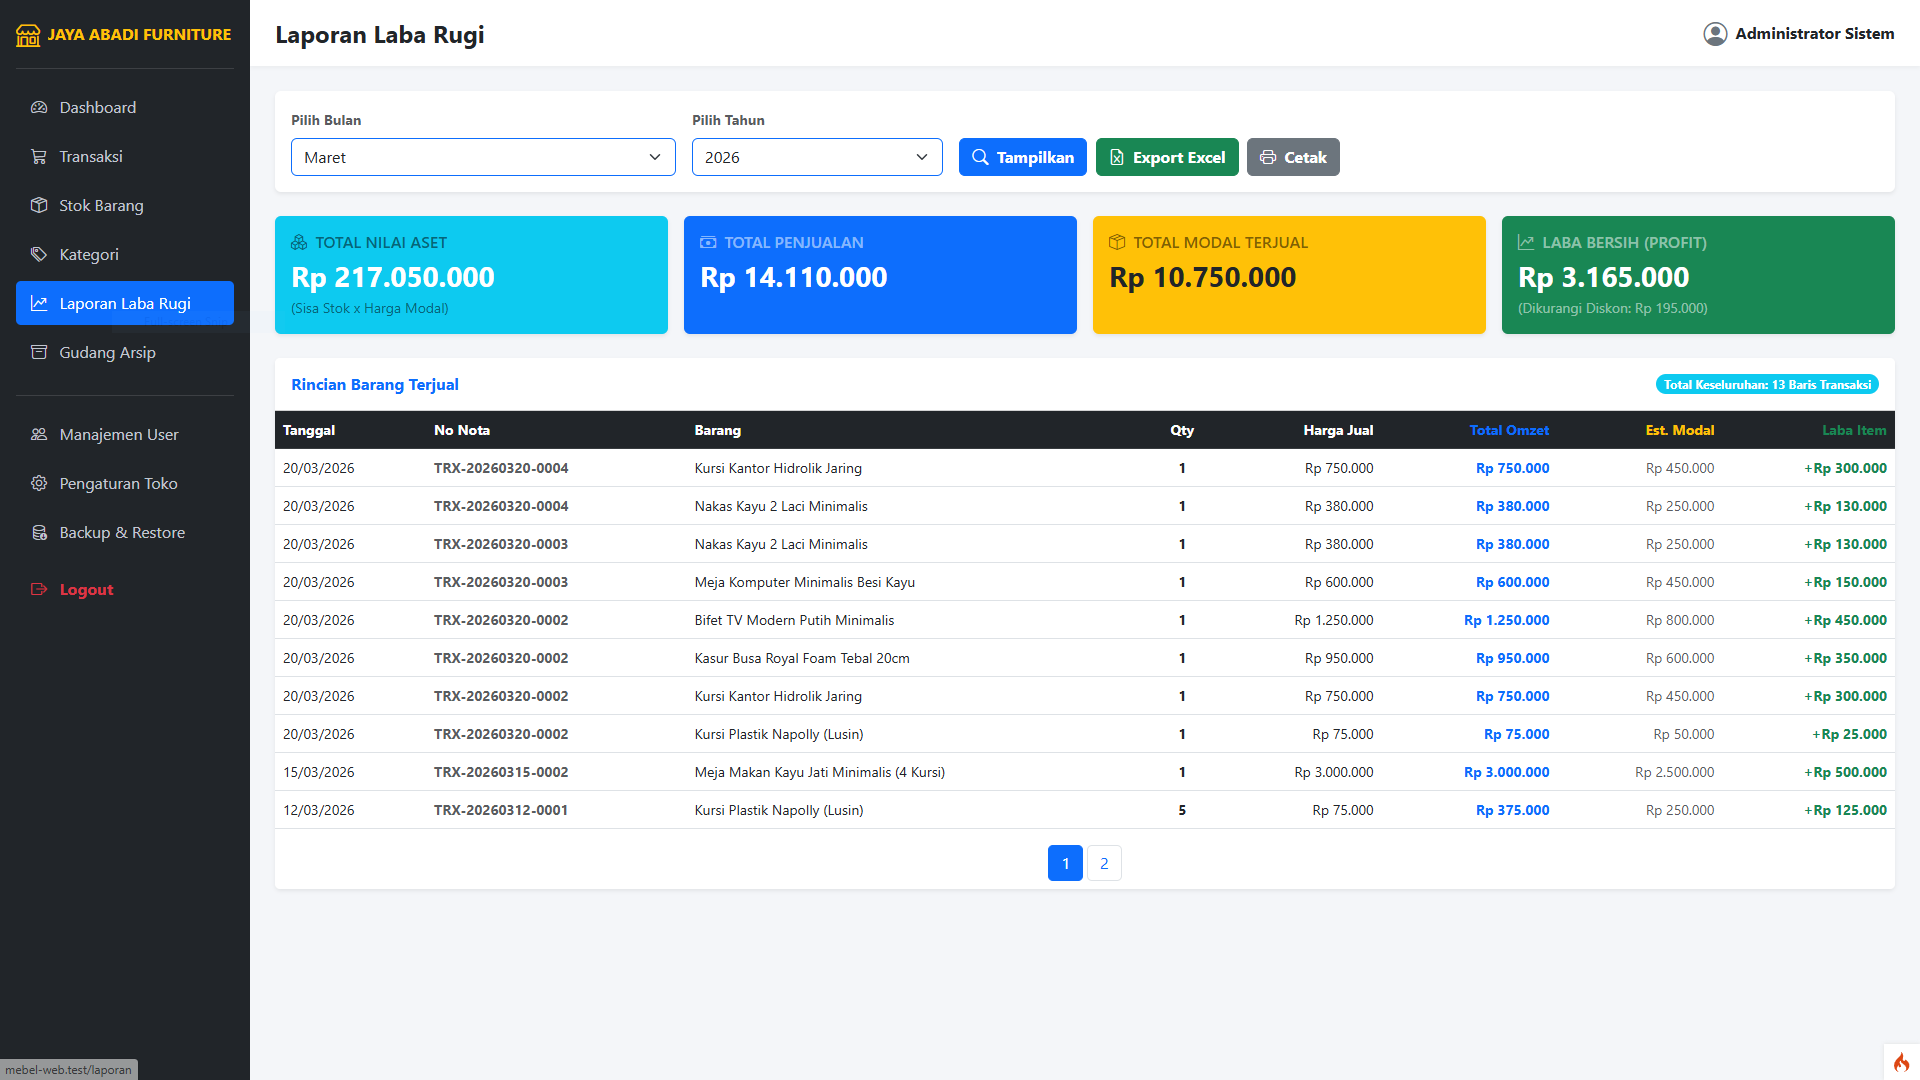Open the Pilih Bulan dropdown

click(x=483, y=157)
